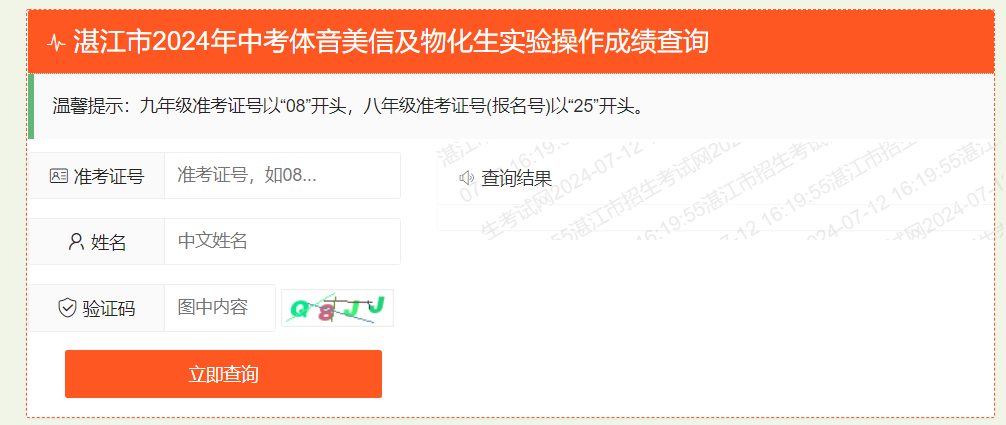The width and height of the screenshot is (1006, 425).
Task: Click the 温馨提示 notice text
Action: coord(347,106)
